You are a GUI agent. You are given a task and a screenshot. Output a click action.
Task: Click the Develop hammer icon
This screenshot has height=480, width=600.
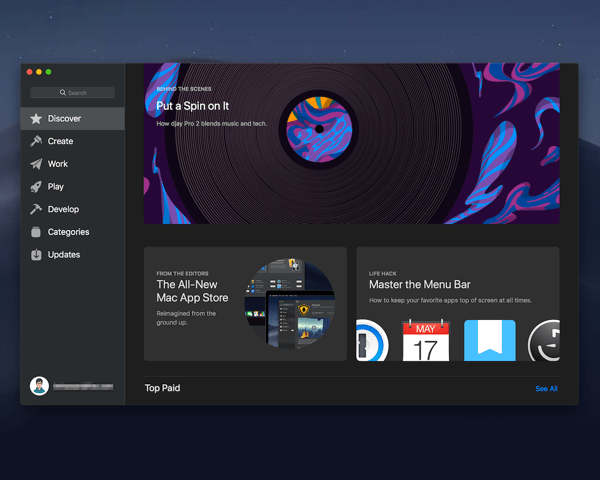click(x=36, y=209)
